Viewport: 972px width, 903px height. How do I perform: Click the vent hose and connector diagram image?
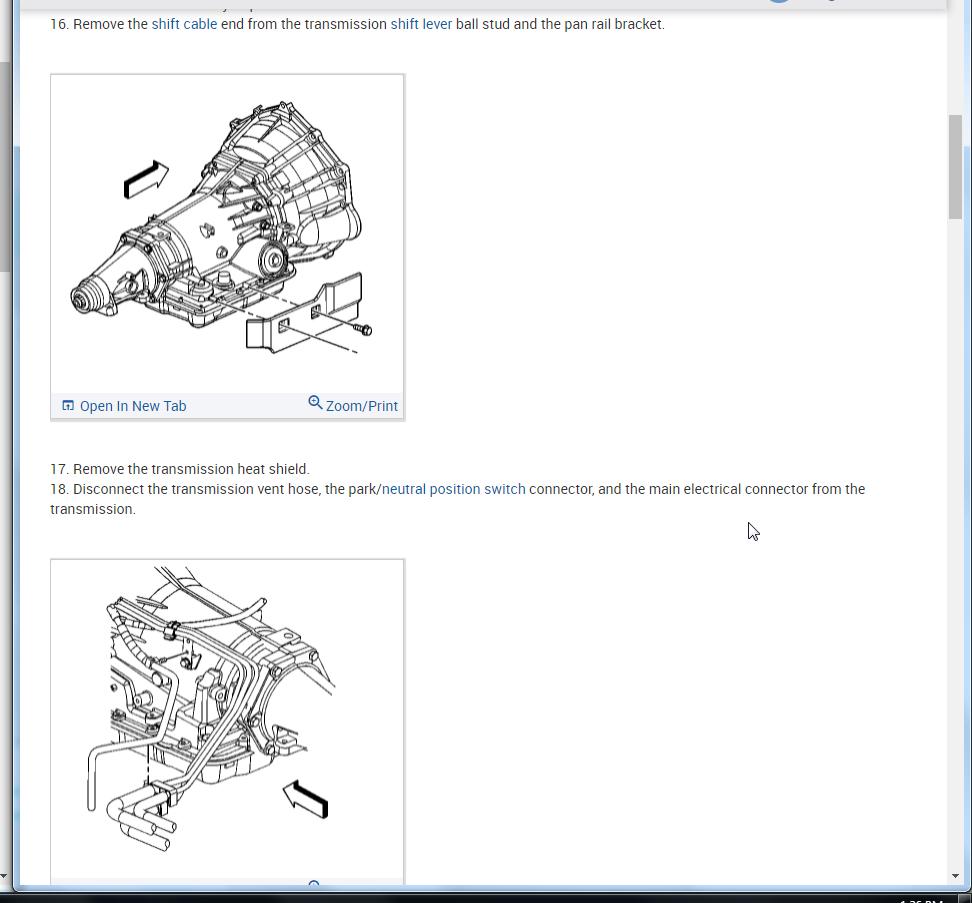[227, 719]
